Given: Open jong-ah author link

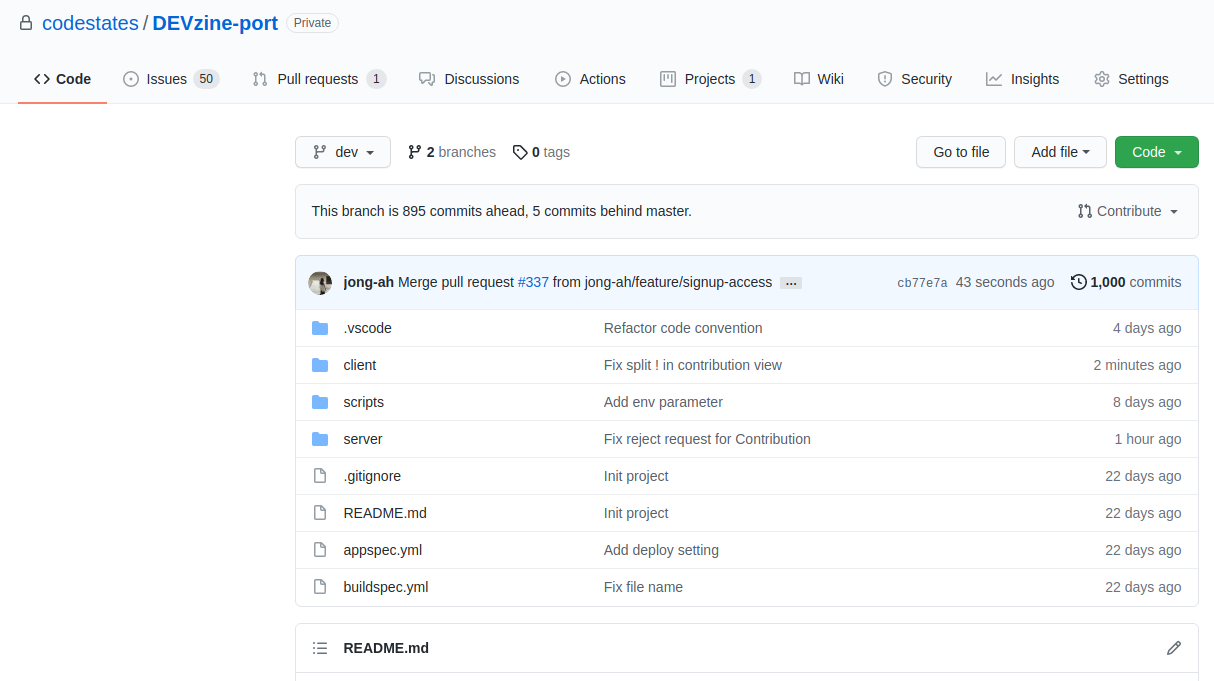Looking at the screenshot, I should pyautogui.click(x=368, y=282).
